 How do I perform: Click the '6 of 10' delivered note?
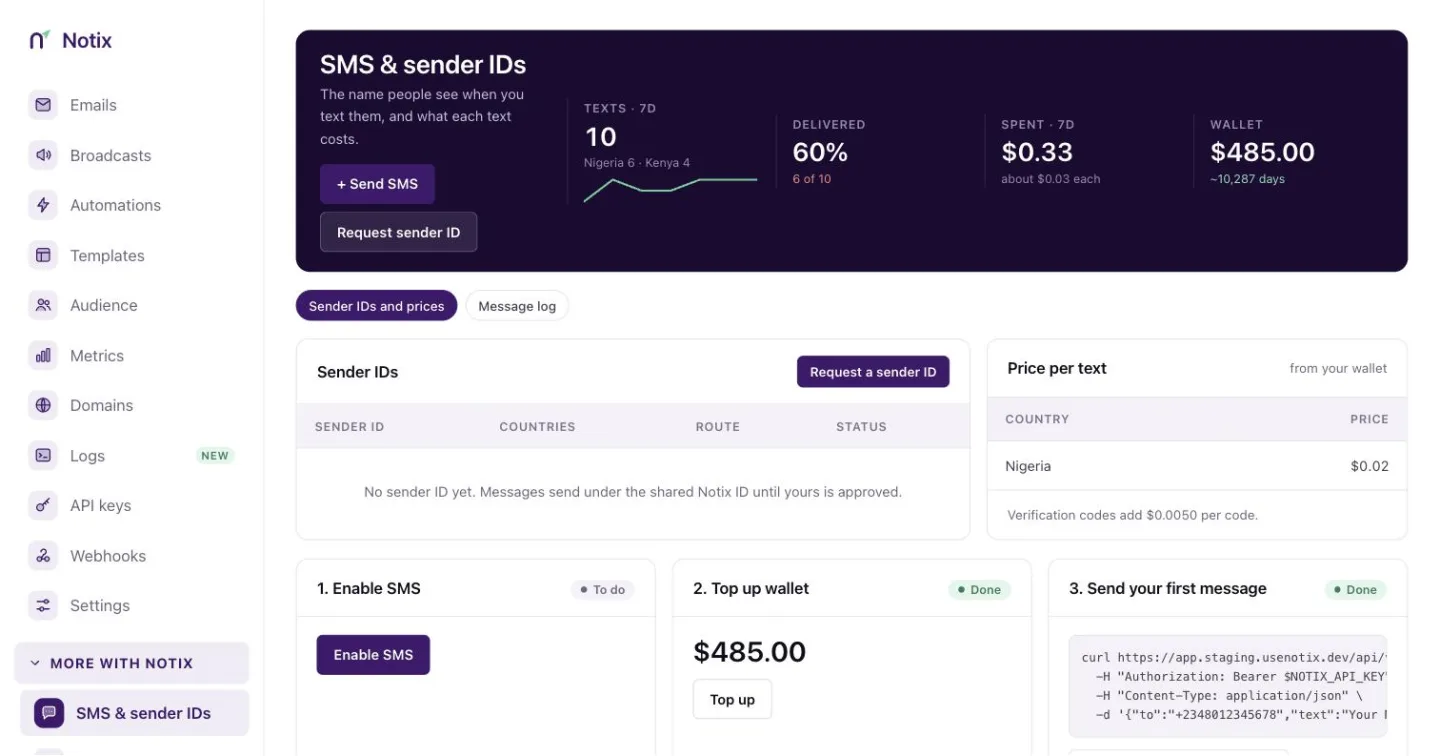812,179
